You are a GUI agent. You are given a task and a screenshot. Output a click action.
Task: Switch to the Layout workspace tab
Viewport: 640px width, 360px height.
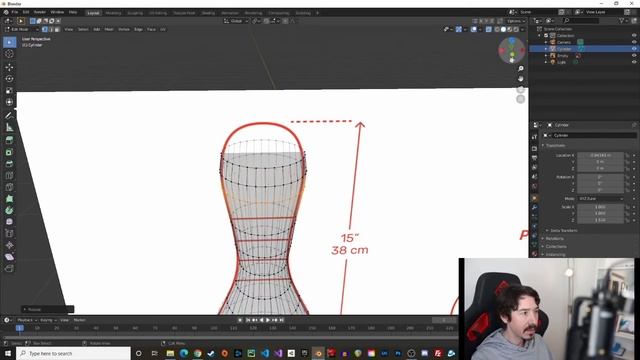(x=93, y=13)
